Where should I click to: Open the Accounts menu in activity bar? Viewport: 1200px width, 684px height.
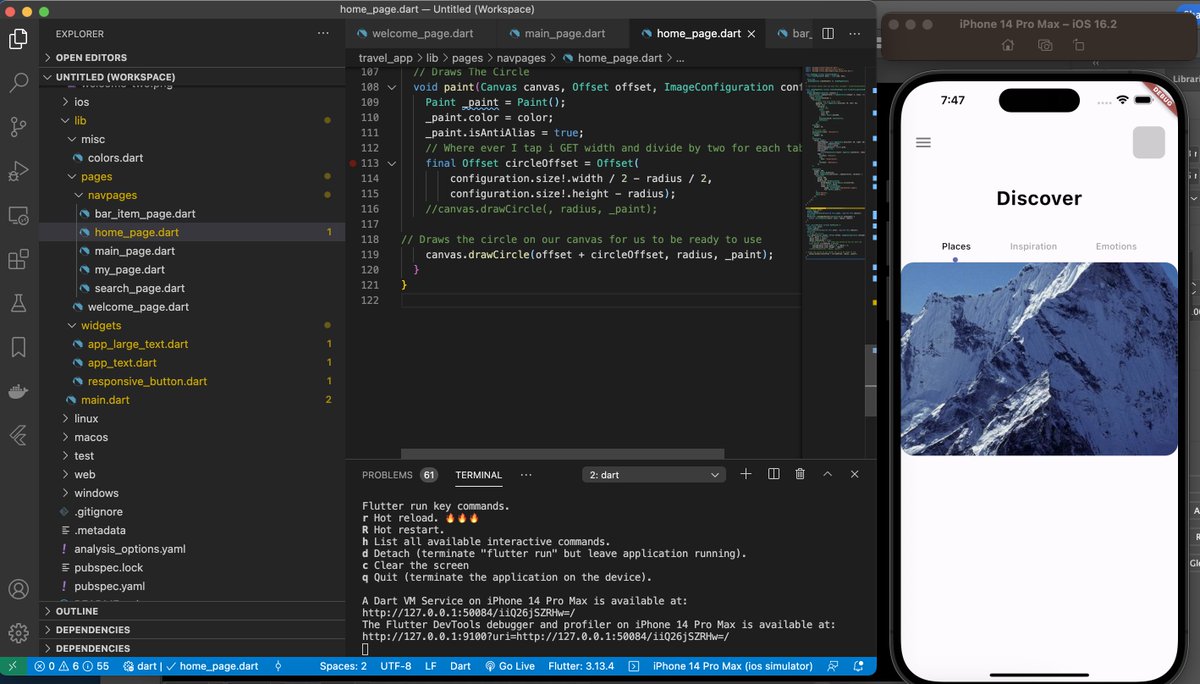click(x=18, y=590)
